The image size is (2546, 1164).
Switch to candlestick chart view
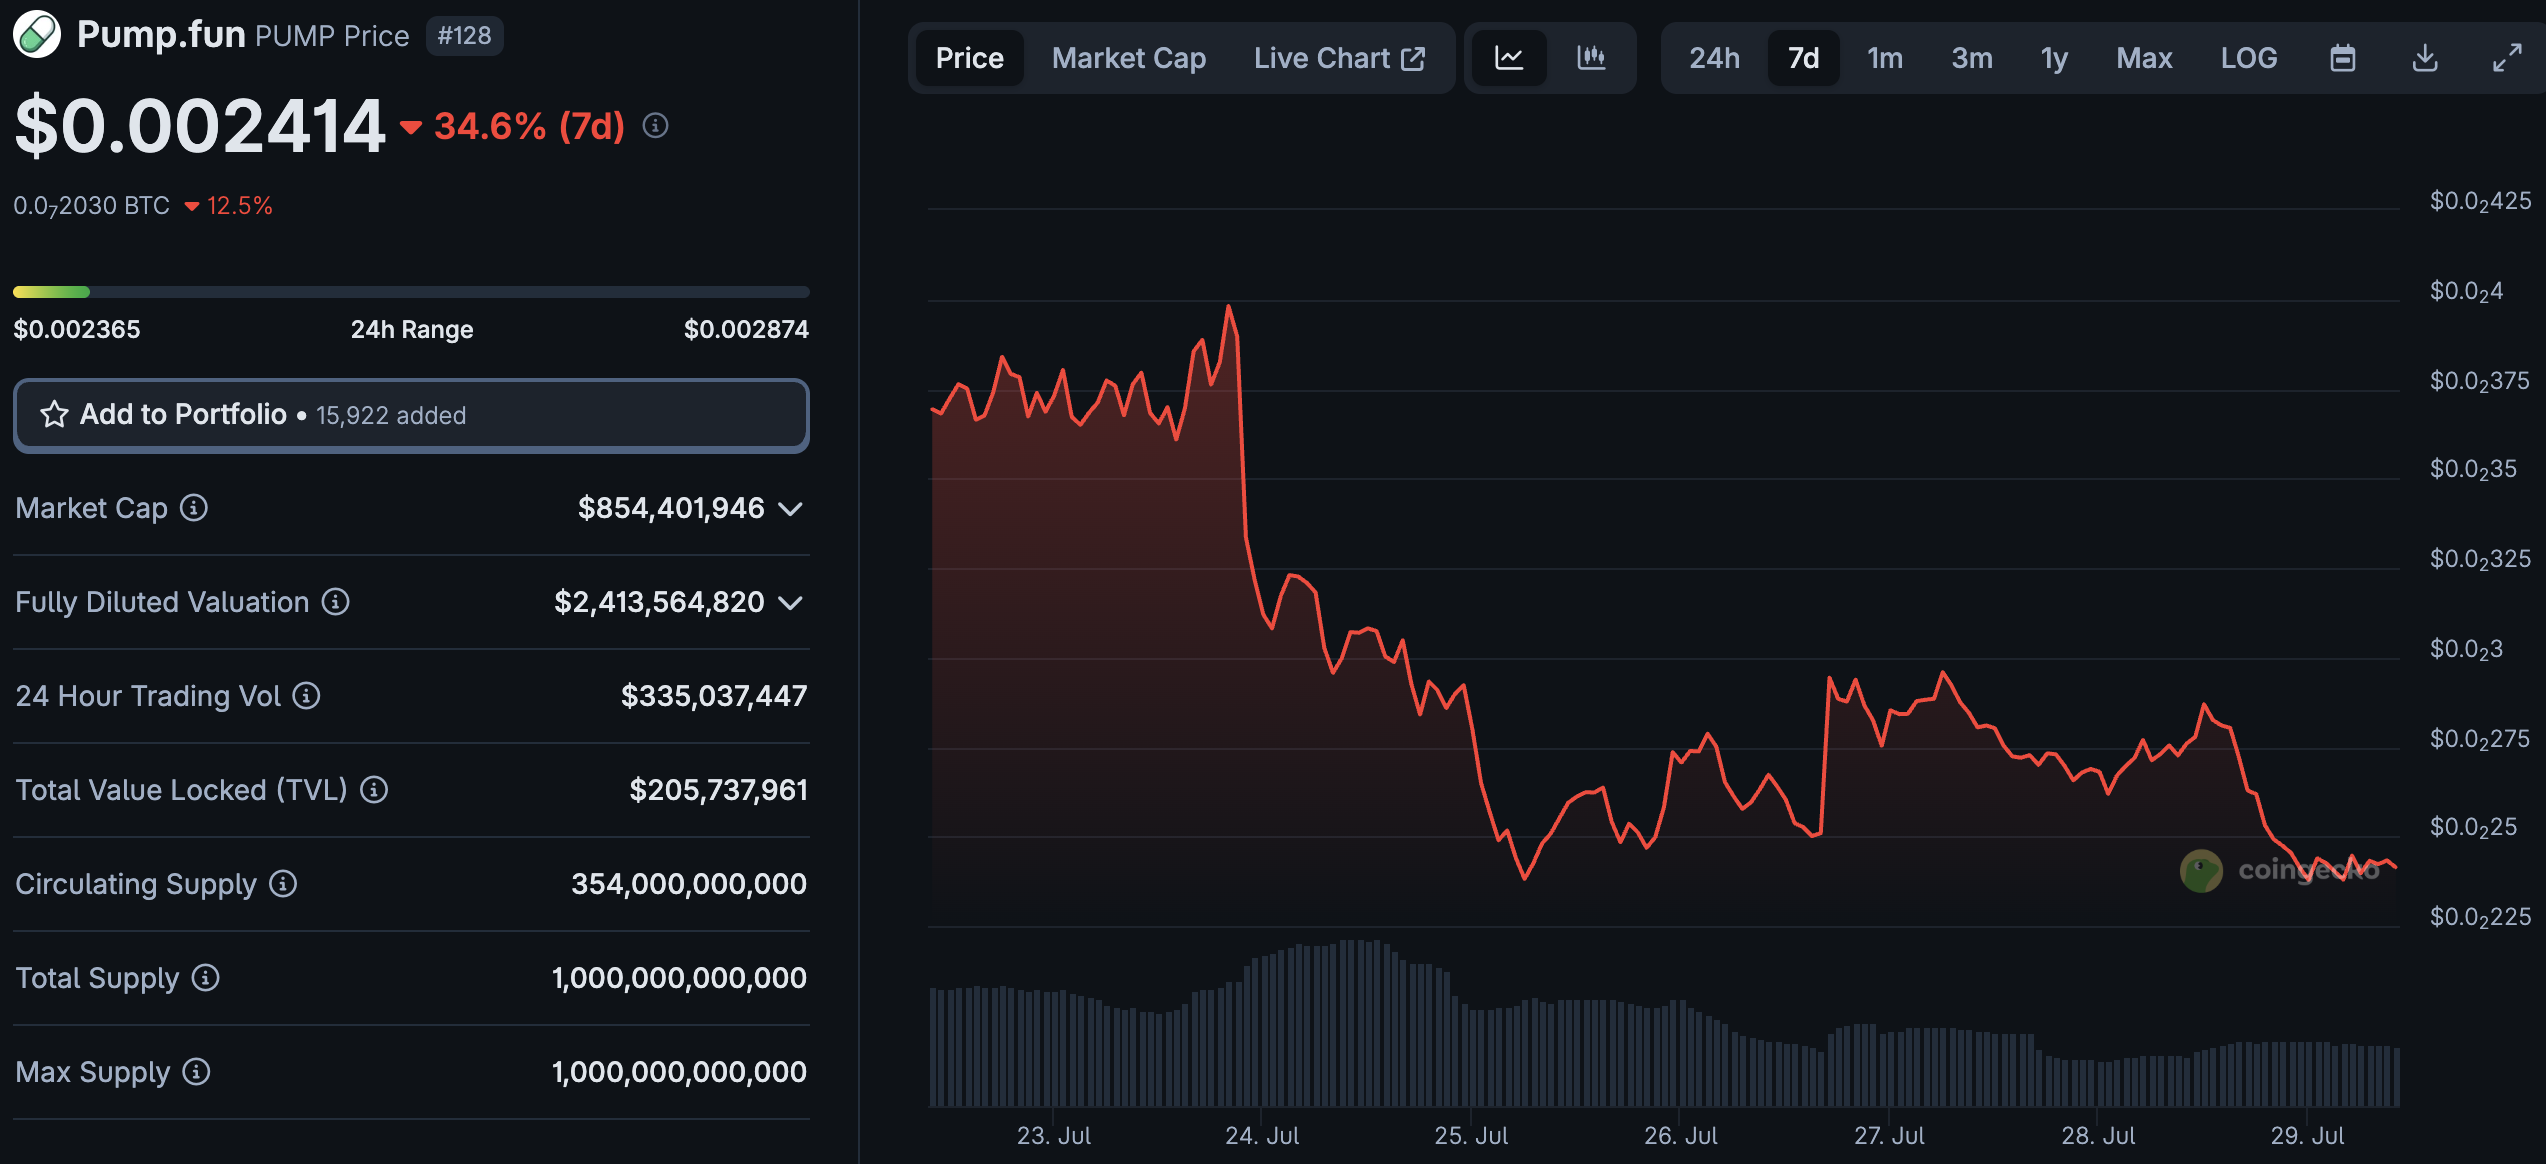[x=1590, y=58]
